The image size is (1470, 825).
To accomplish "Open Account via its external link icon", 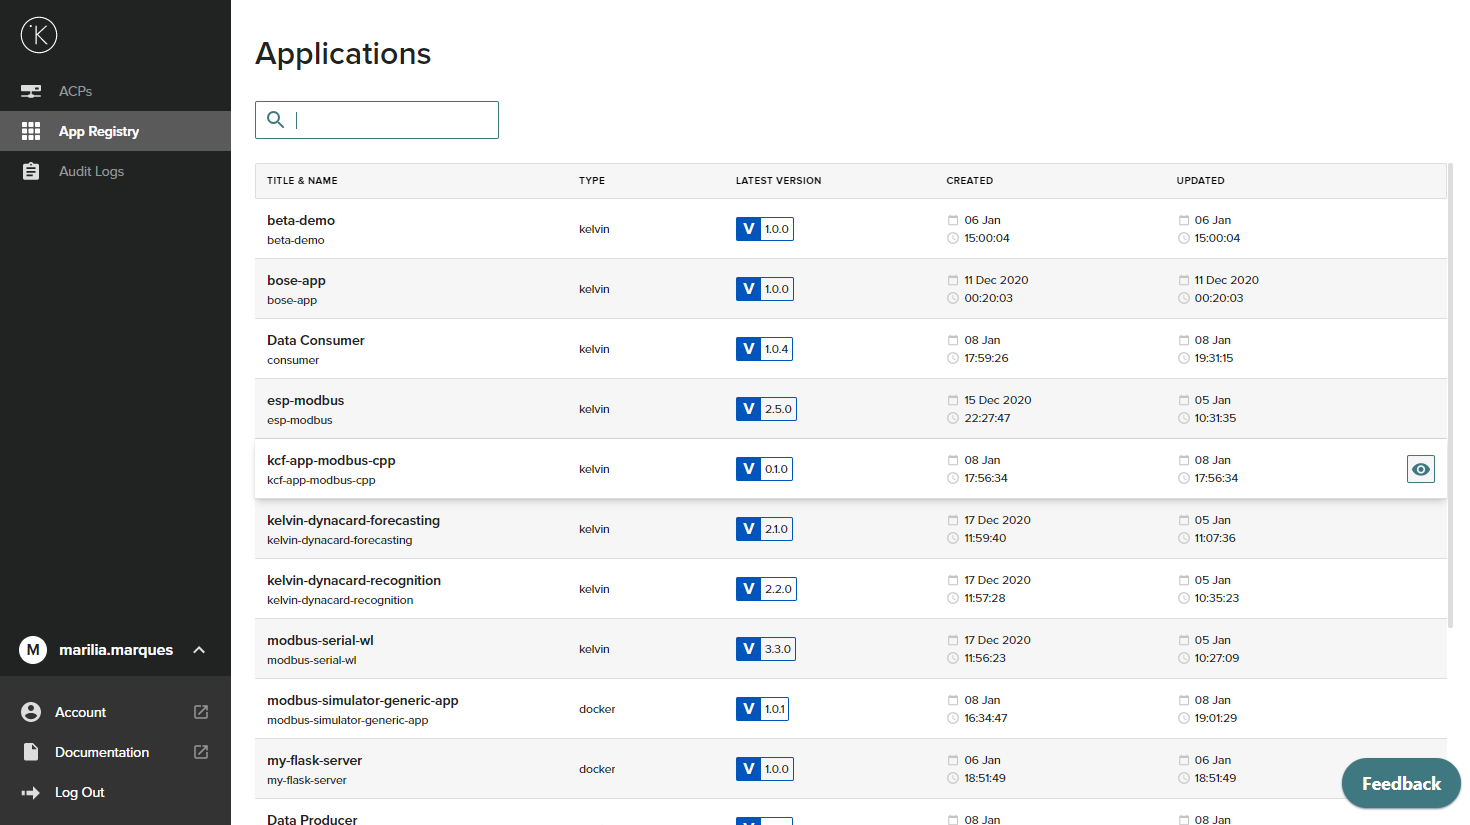I will tap(200, 711).
